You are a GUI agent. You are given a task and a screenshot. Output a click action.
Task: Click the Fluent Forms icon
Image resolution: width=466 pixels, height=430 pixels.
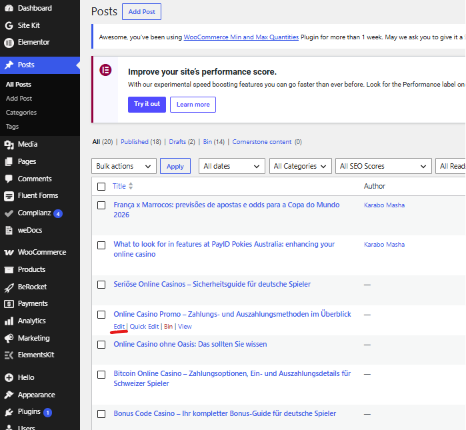9,196
